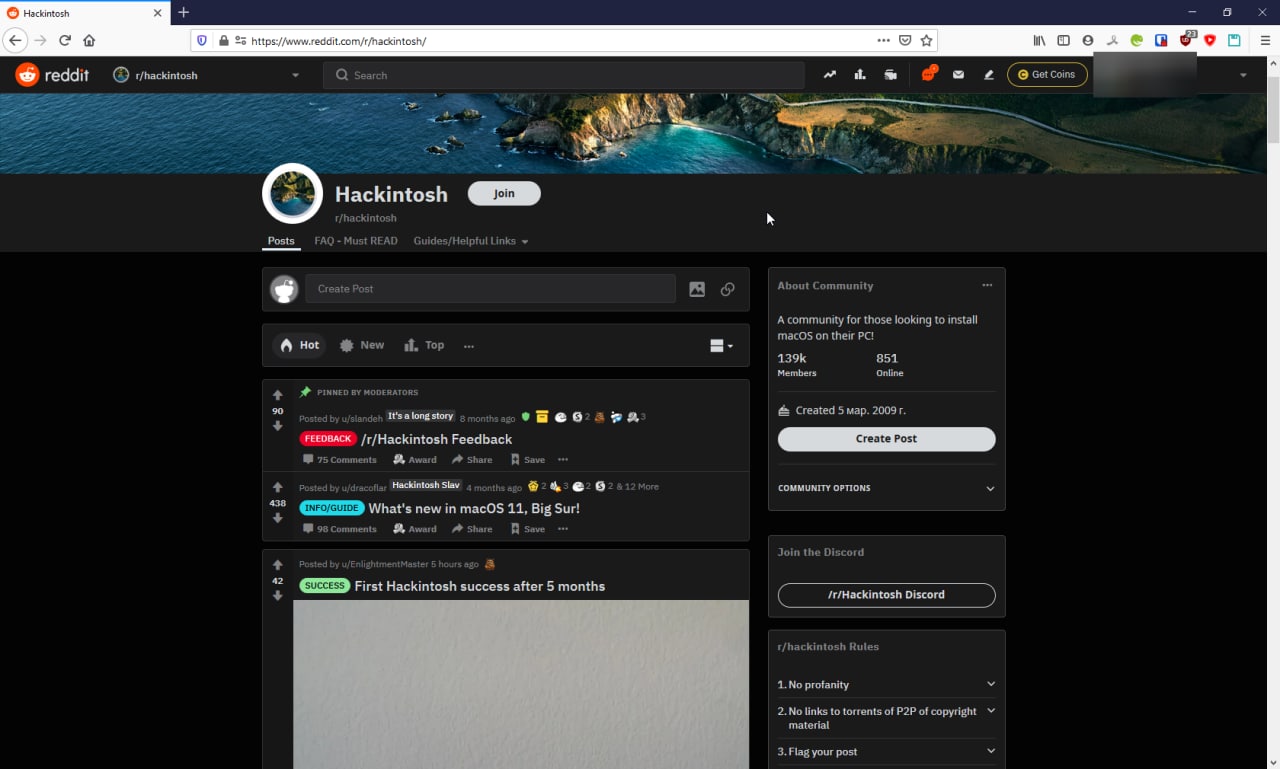Viewport: 1280px width, 769px height.
Task: Award the /r/Hackintosh Feedback post
Action: [x=415, y=460]
